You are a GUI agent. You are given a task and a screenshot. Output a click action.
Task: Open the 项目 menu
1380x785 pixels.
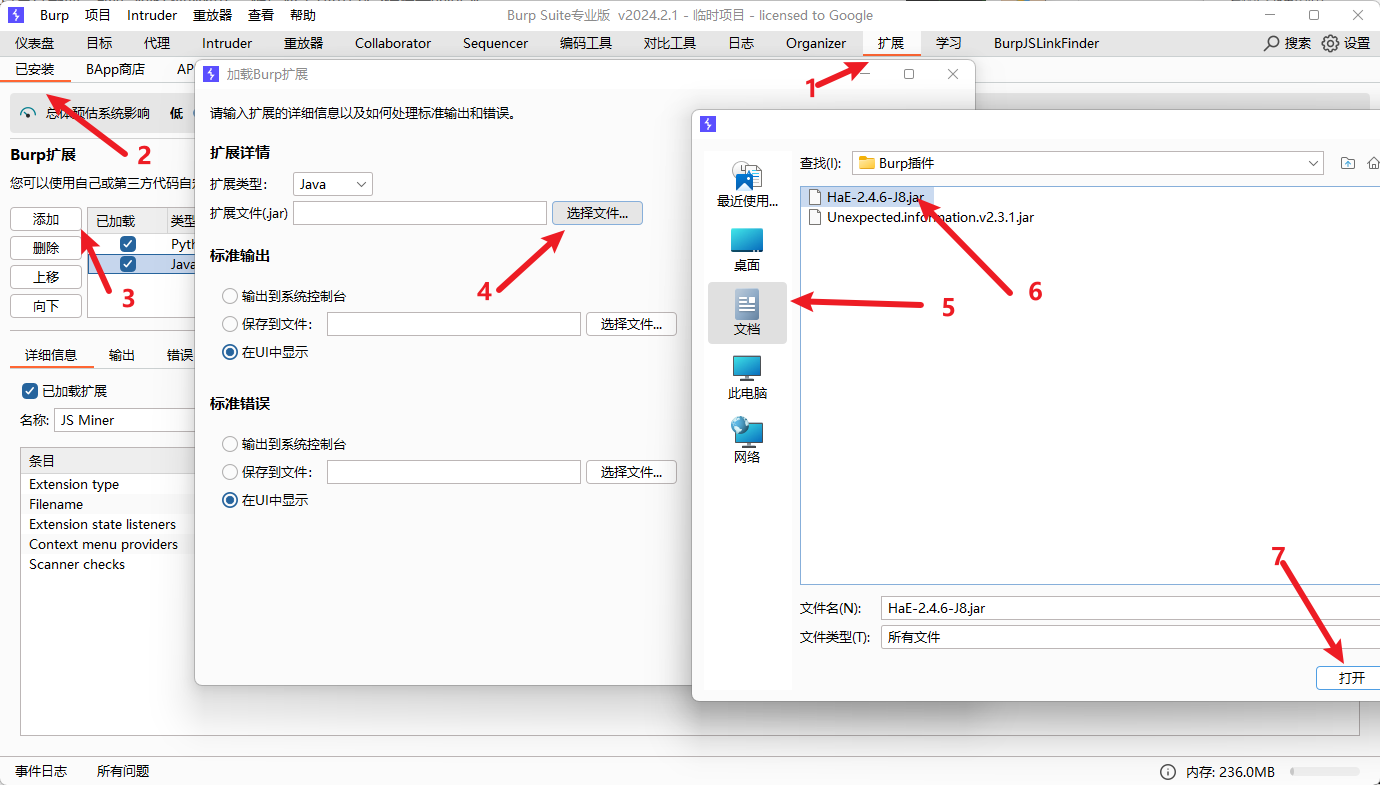98,15
